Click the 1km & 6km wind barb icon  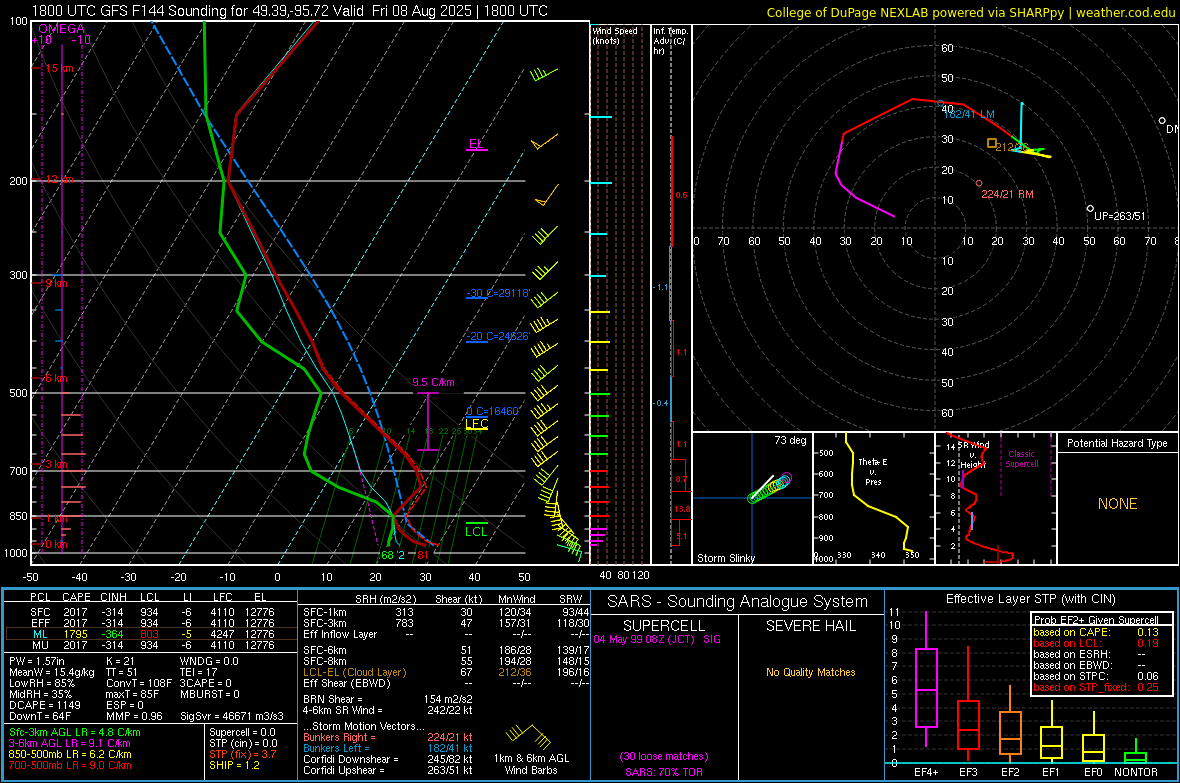pos(528,736)
